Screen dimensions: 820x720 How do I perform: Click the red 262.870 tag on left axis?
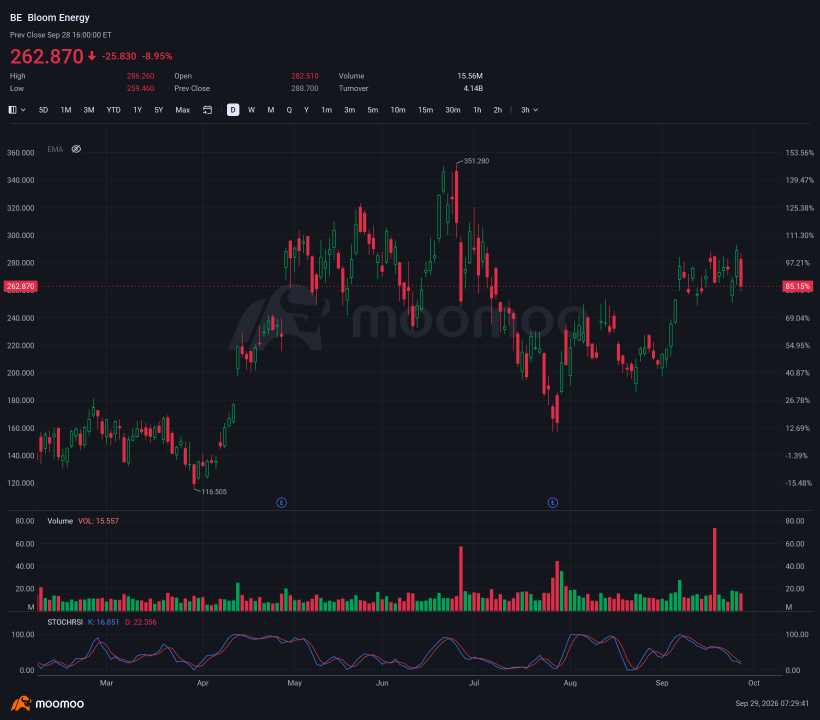20,286
